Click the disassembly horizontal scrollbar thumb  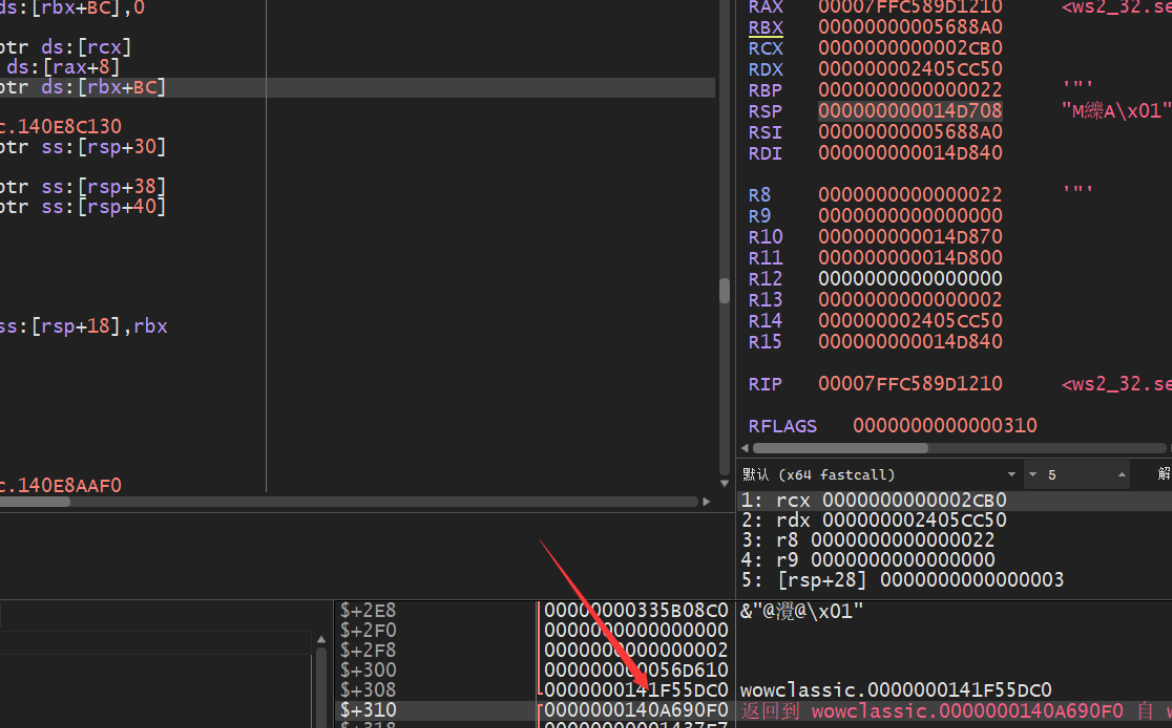point(35,502)
